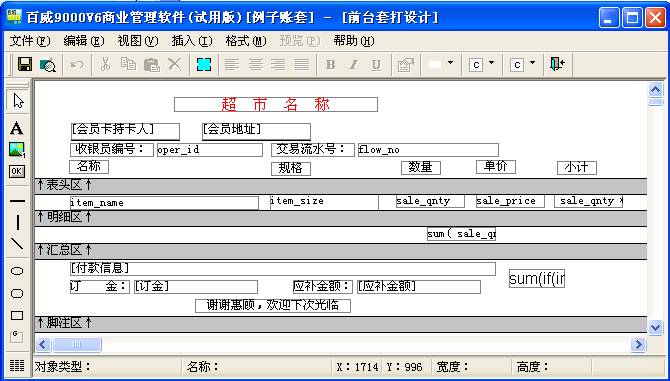Select the [应补金额] value field

pyautogui.click(x=419, y=287)
